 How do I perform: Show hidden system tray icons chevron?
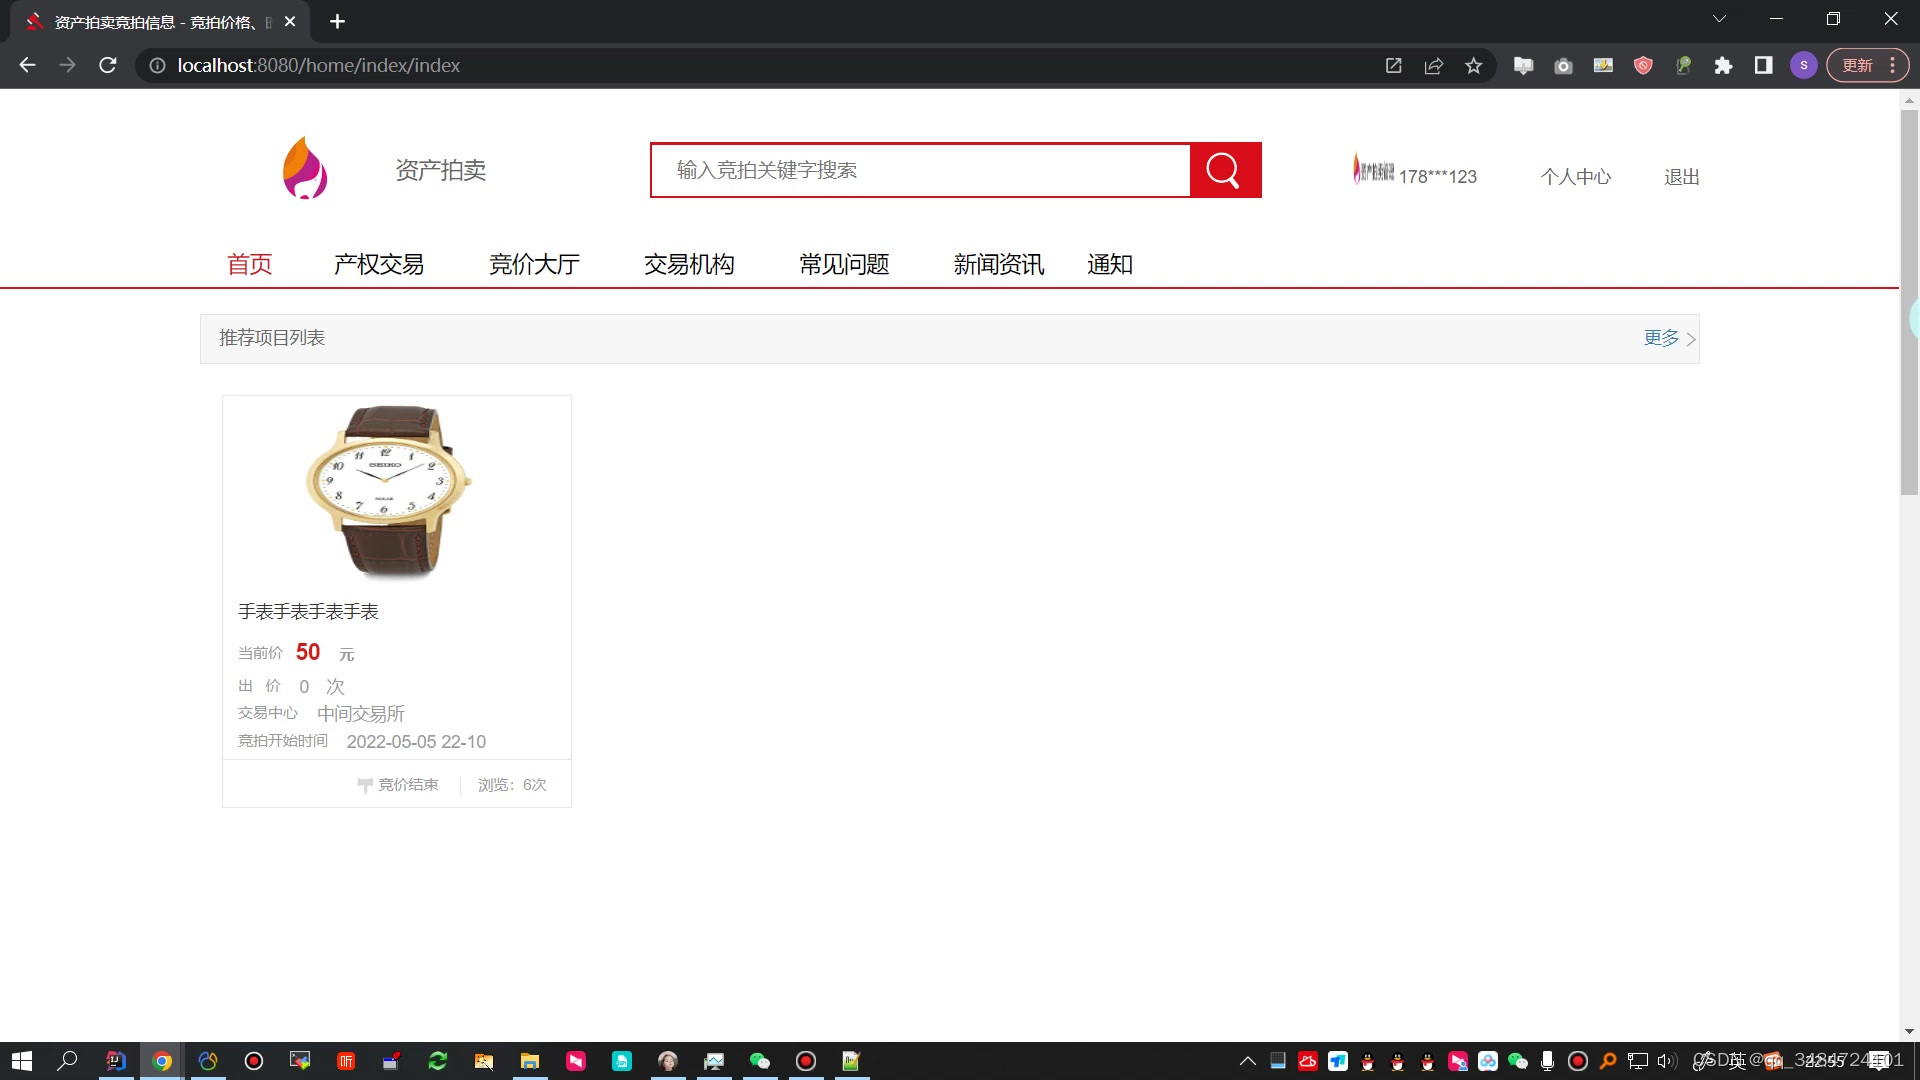click(x=1247, y=1061)
